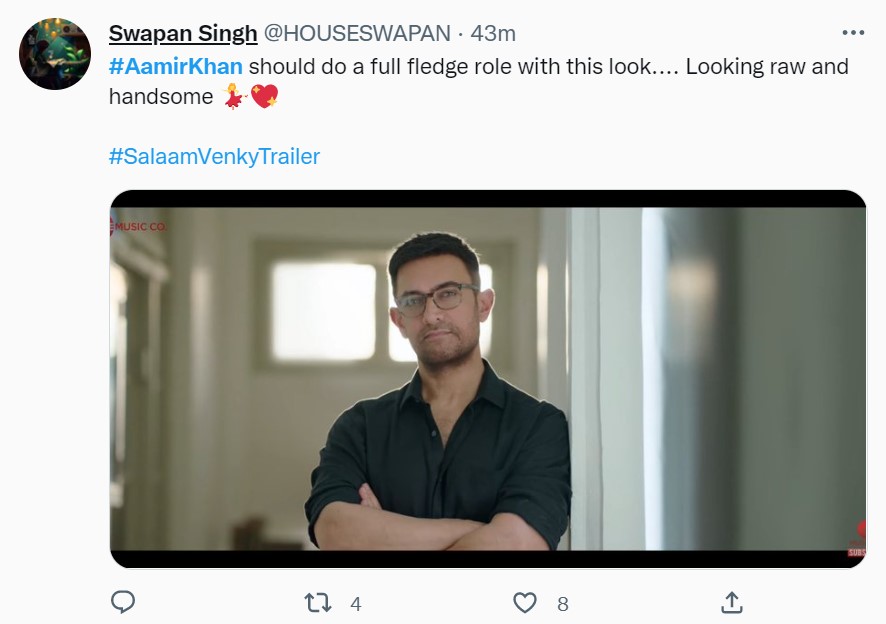Click the Swapan Singh display name link
Viewport: 886px width, 624px height.
coord(183,33)
